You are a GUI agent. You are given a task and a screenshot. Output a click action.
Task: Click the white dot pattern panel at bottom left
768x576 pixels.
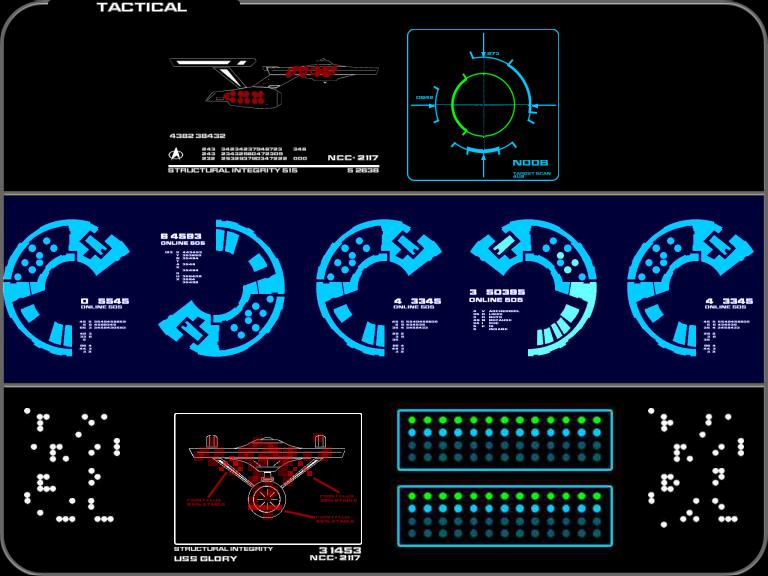click(x=72, y=465)
